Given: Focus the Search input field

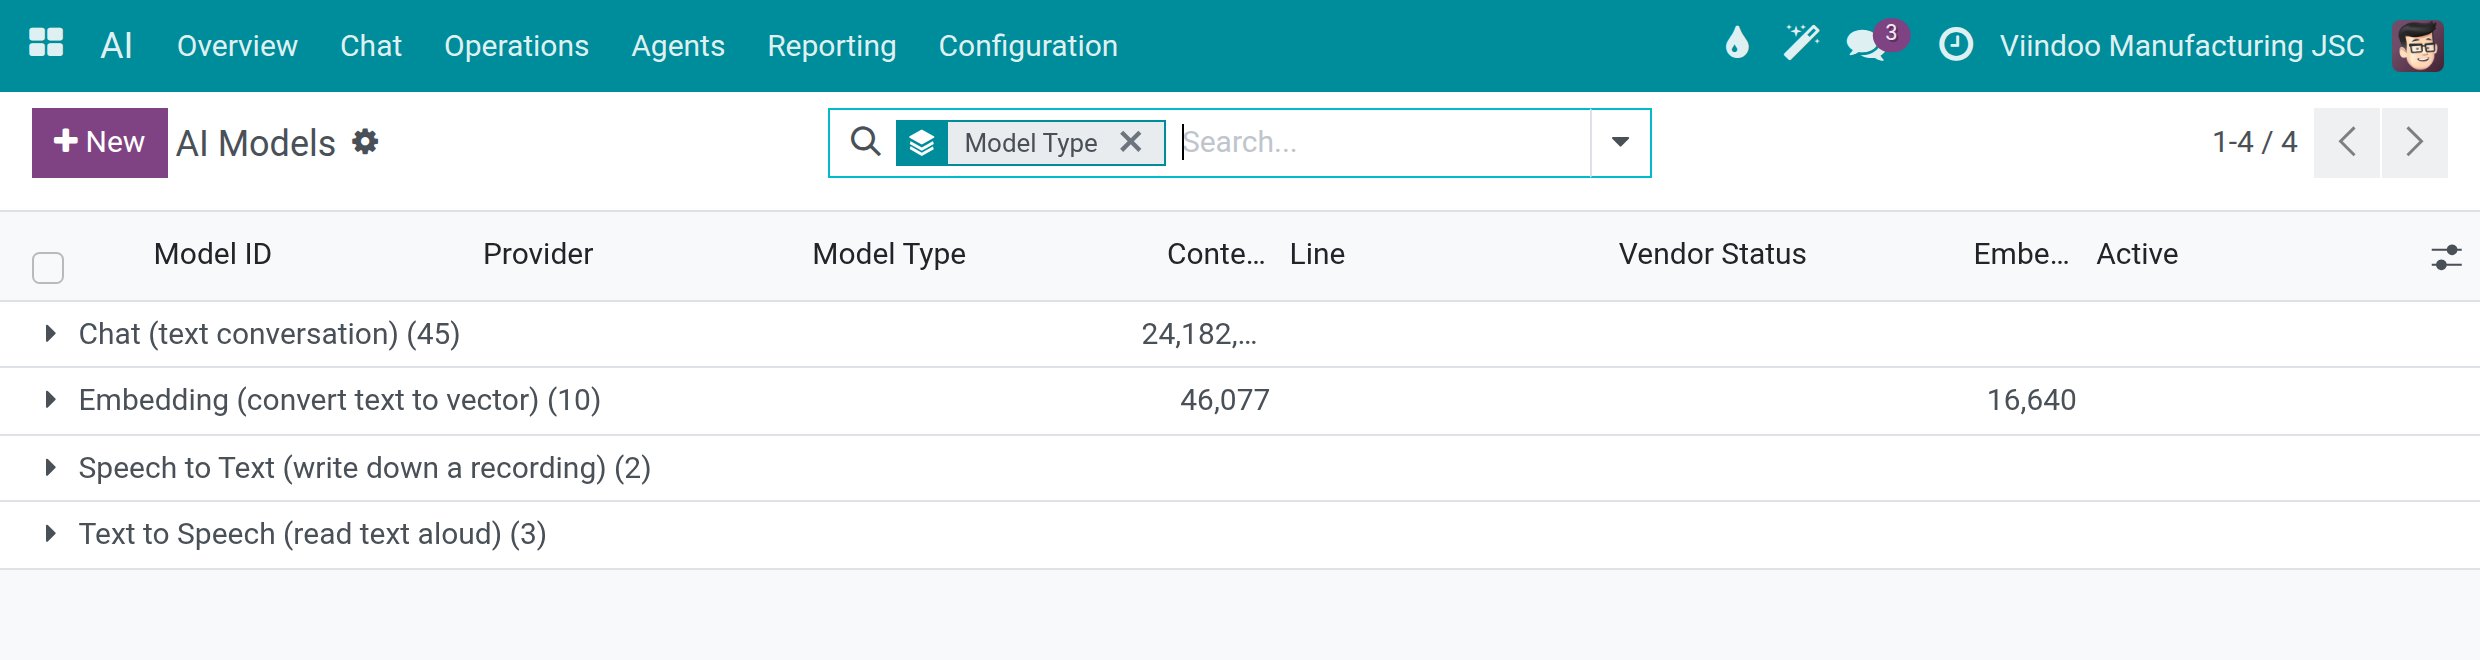Looking at the screenshot, I should coord(1383,142).
